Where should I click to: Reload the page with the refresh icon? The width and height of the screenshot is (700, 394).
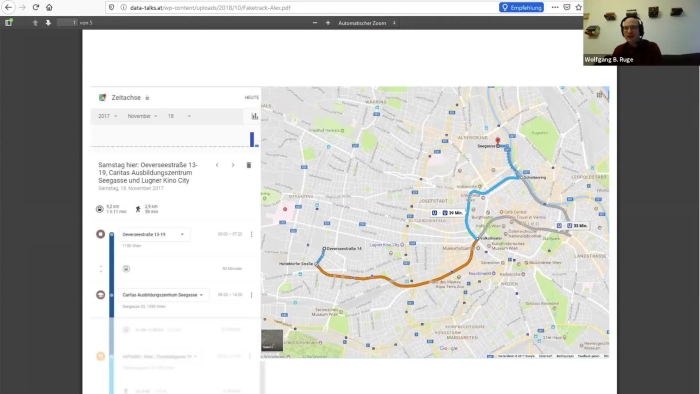(36, 8)
